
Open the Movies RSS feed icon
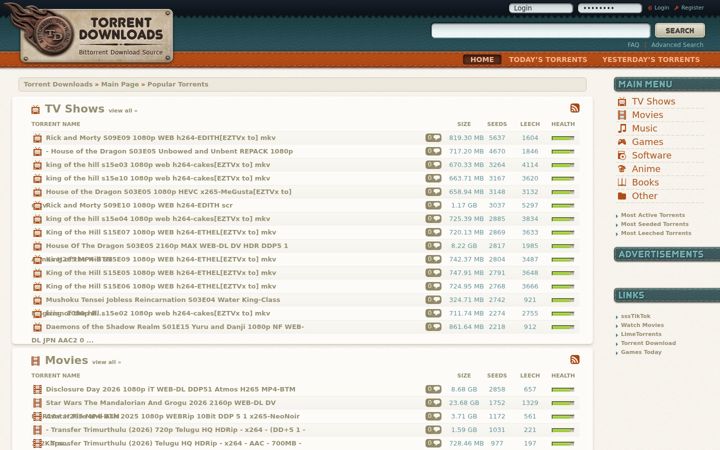pyautogui.click(x=574, y=360)
